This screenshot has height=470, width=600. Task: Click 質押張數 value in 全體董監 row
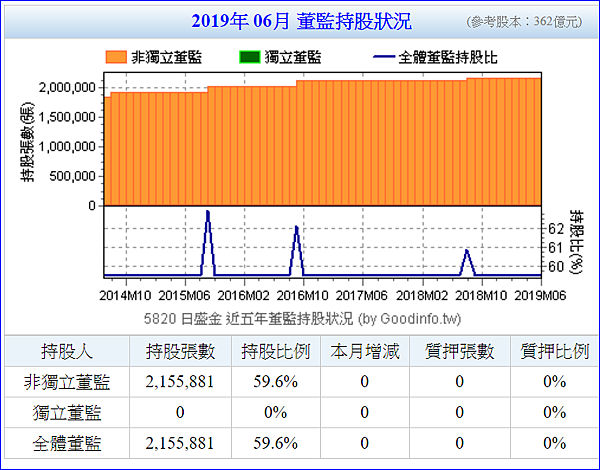(x=460, y=443)
